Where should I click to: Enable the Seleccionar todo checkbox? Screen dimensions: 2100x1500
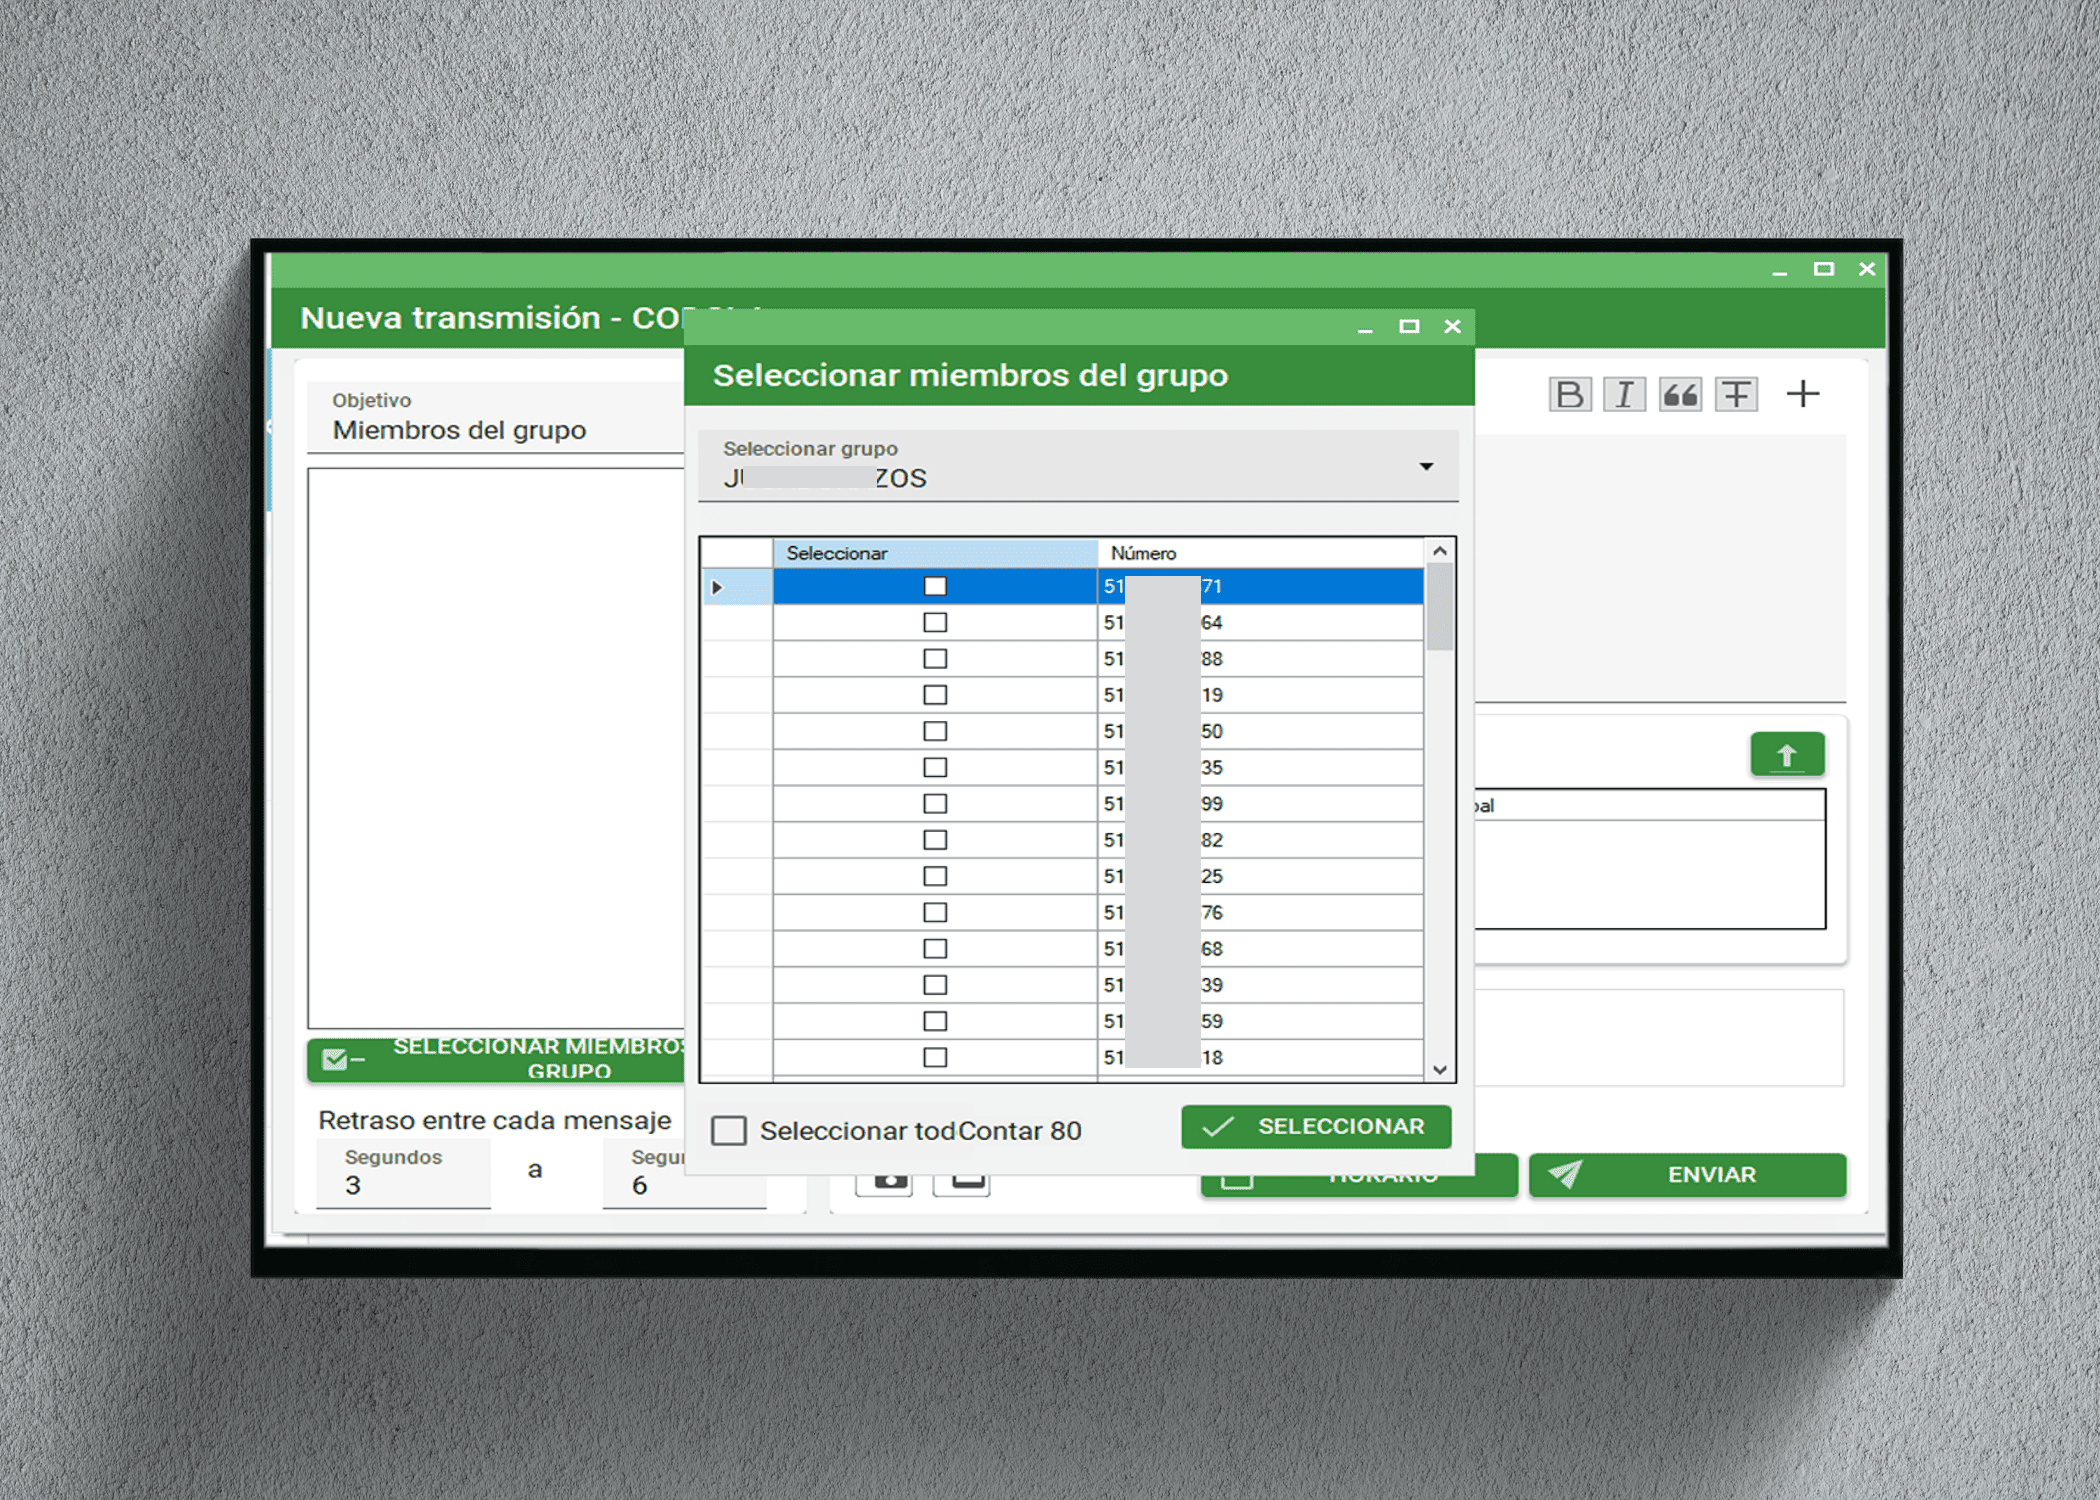click(729, 1131)
